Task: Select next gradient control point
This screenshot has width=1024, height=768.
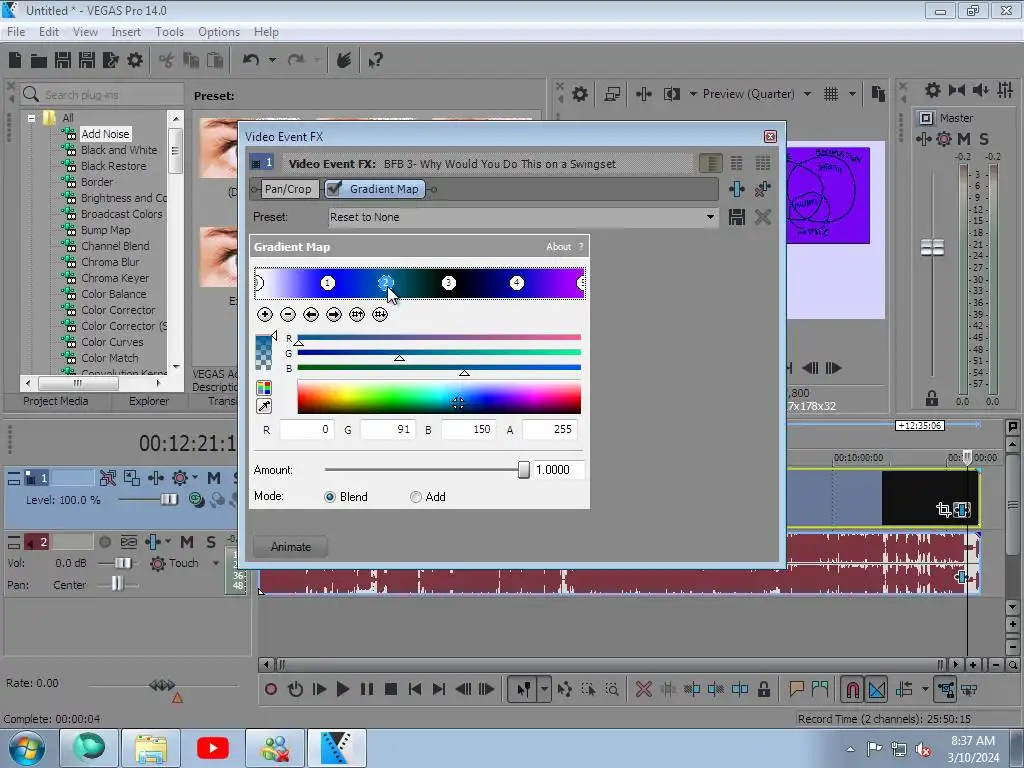Action: (334, 315)
